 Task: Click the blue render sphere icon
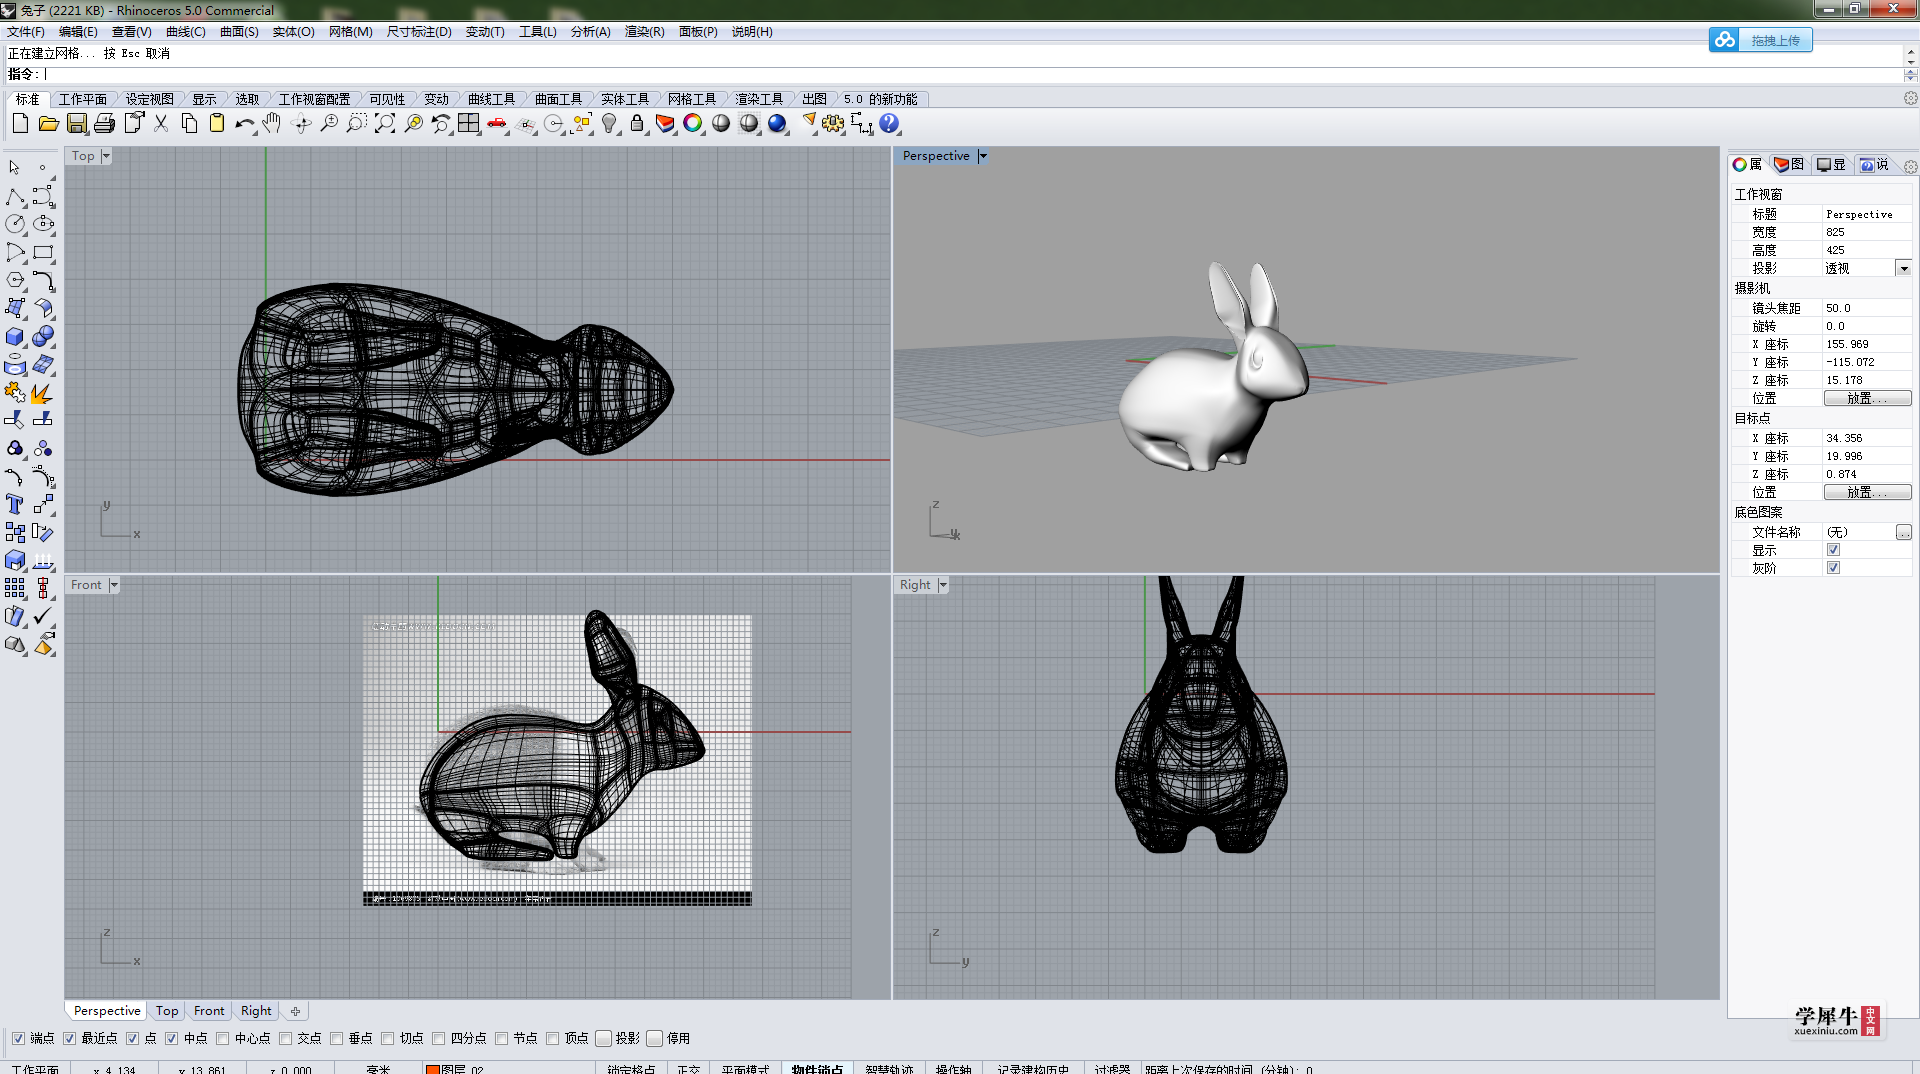(777, 124)
